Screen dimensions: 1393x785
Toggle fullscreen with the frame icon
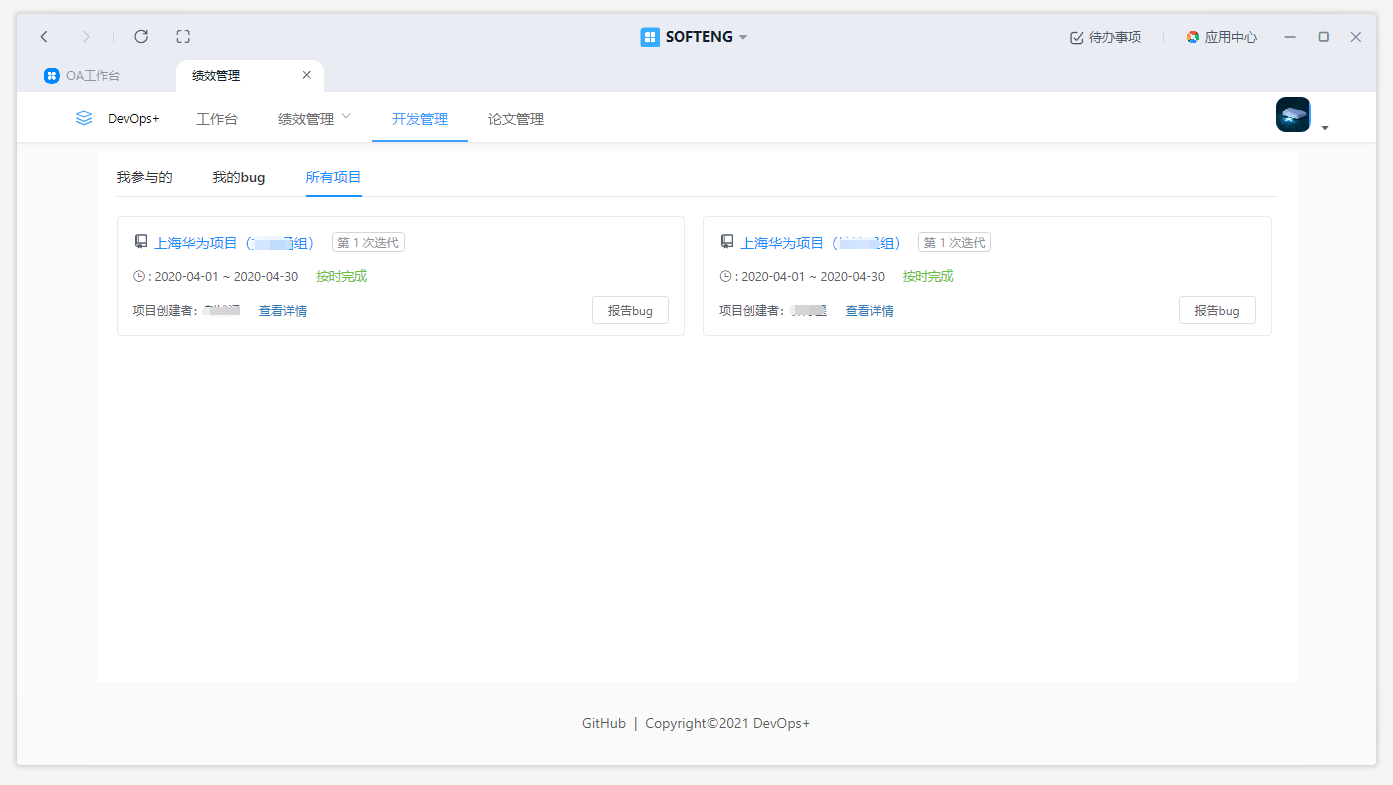[x=183, y=37]
